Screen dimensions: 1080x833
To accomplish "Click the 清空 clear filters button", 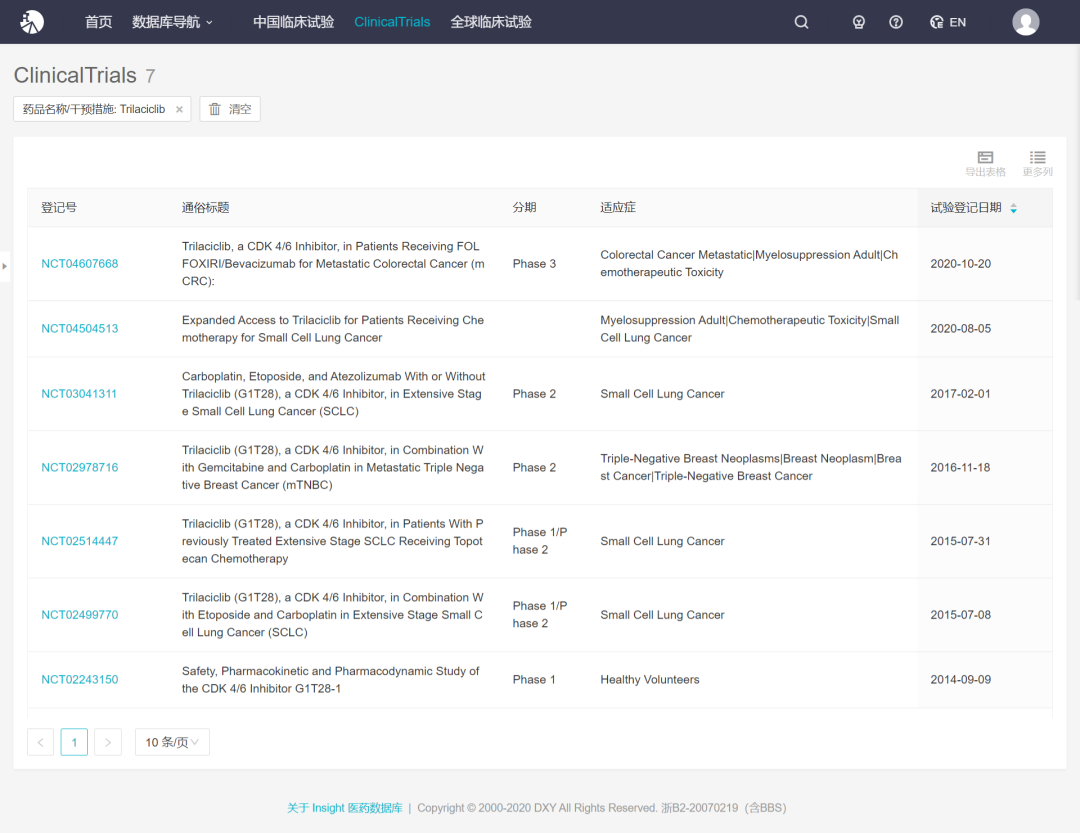I will [x=230, y=109].
